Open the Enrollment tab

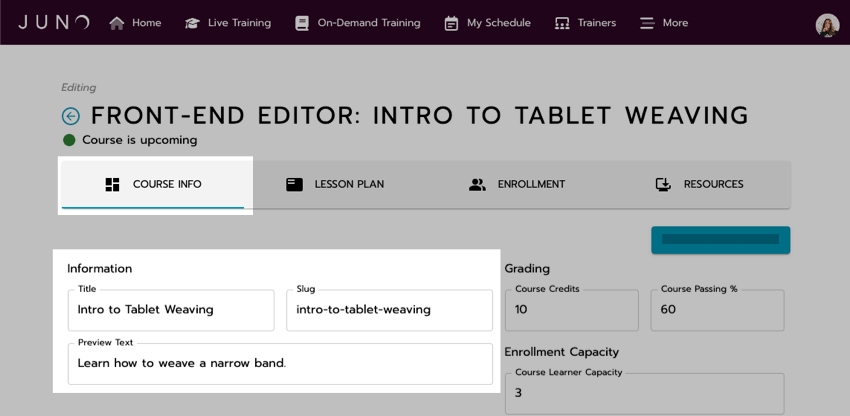(517, 184)
